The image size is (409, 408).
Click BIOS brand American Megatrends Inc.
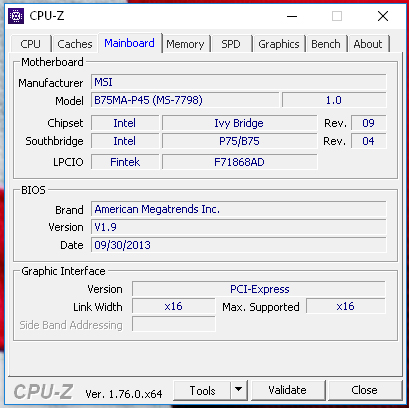(239, 209)
